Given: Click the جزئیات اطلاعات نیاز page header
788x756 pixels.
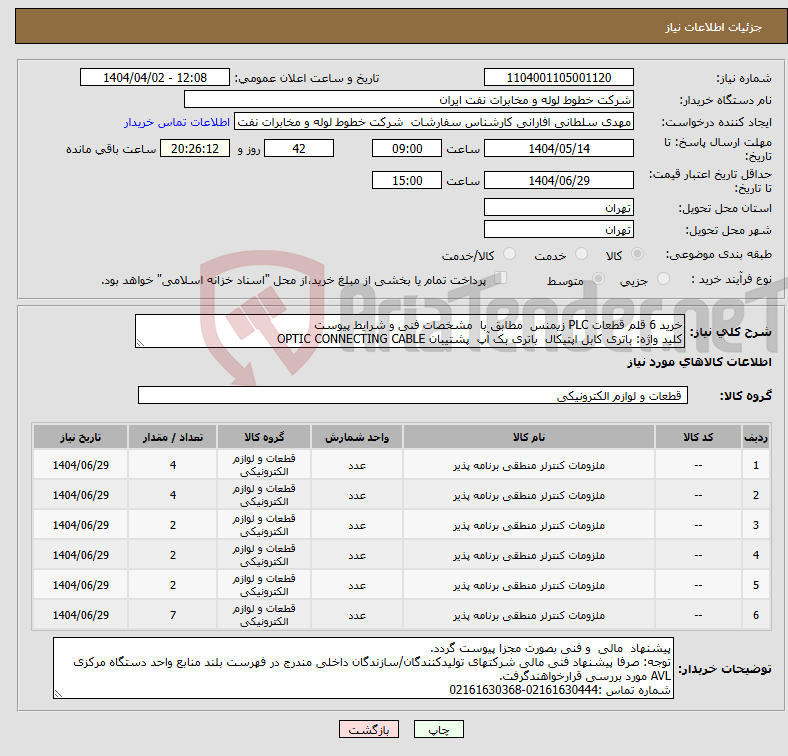Looking at the screenshot, I should click(x=714, y=27).
